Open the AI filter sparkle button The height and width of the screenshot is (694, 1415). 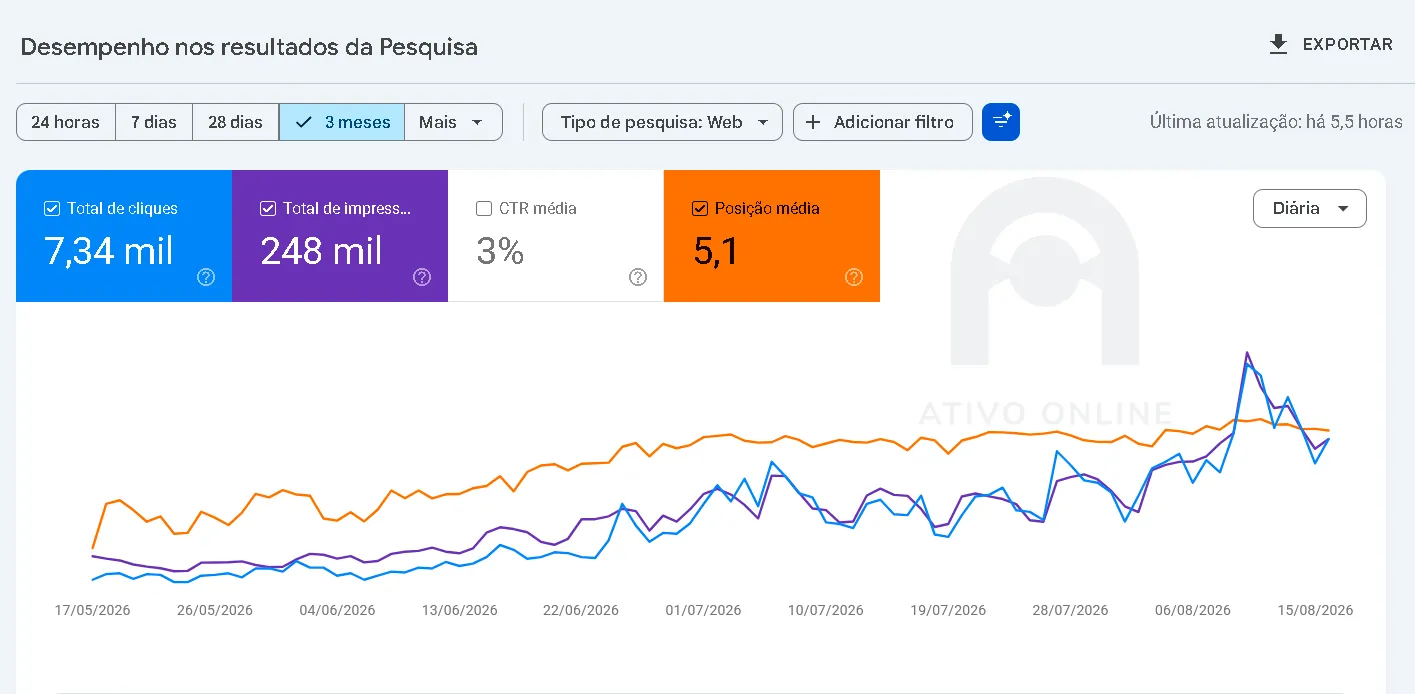tap(1001, 122)
